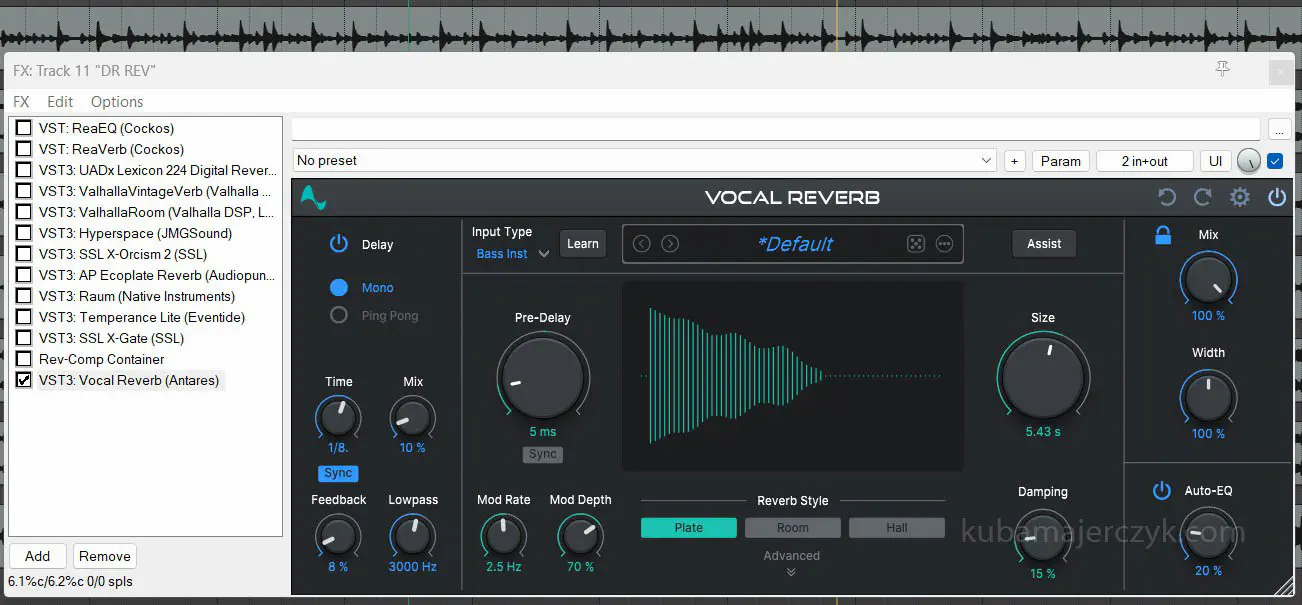The height and width of the screenshot is (605, 1302).
Task: Open the No preset dropdown
Action: pos(645,161)
